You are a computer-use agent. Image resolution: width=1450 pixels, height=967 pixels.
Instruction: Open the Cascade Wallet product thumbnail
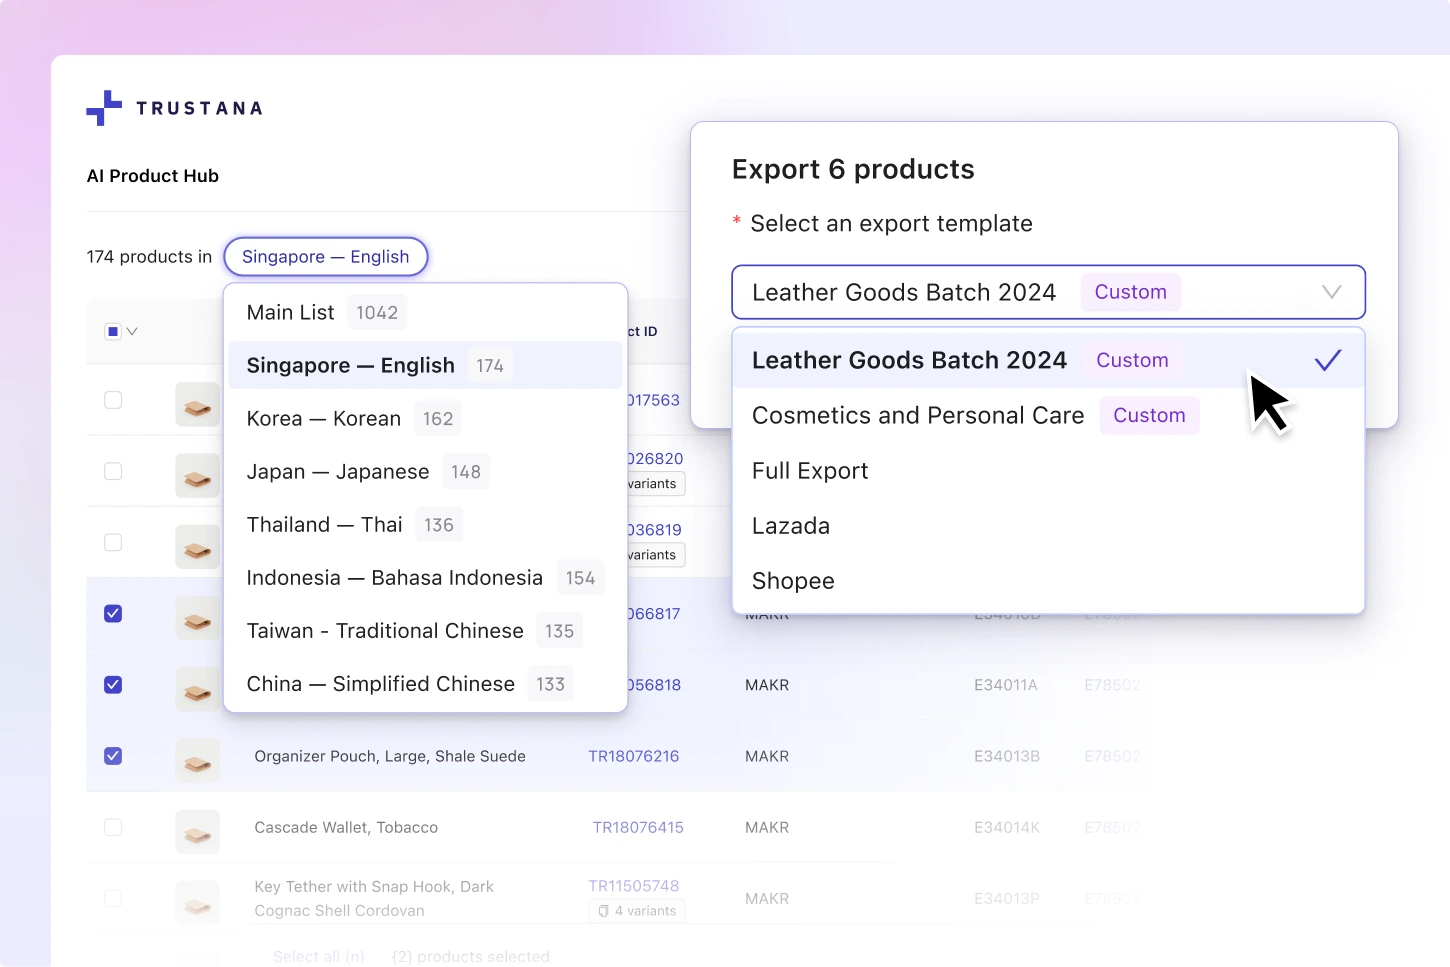[x=197, y=832]
